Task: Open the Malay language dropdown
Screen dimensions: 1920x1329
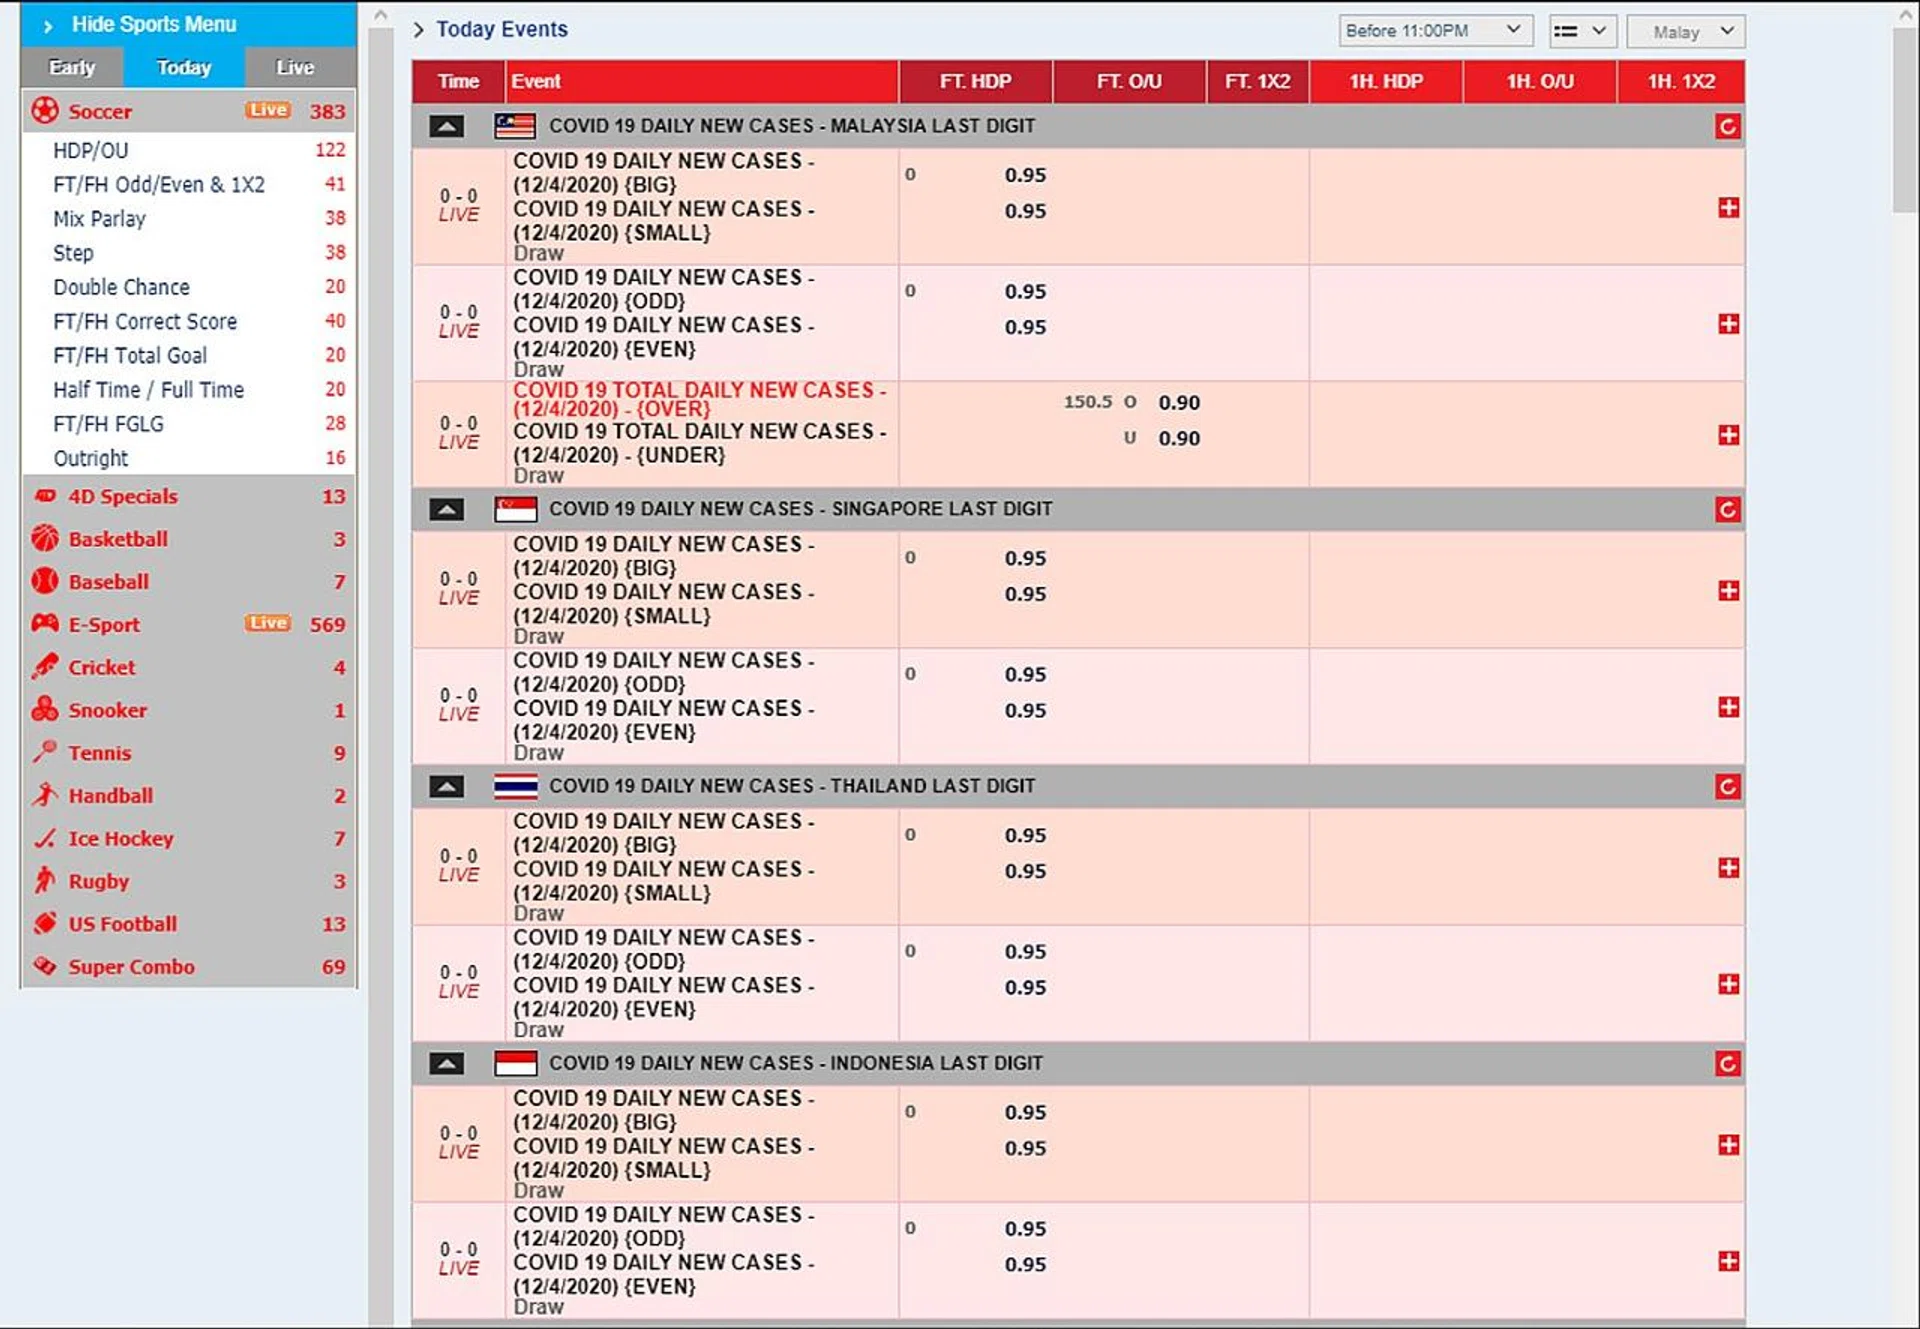Action: coord(1685,31)
